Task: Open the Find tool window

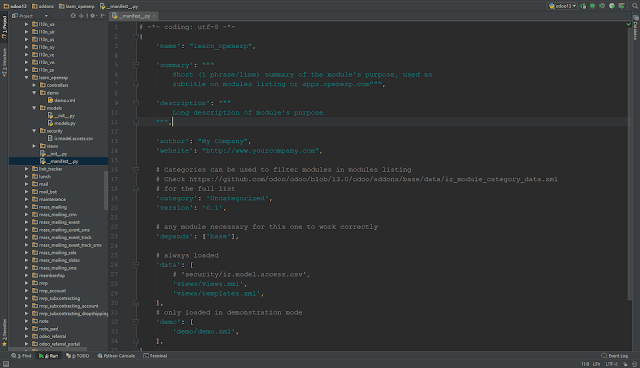Action: (21, 356)
